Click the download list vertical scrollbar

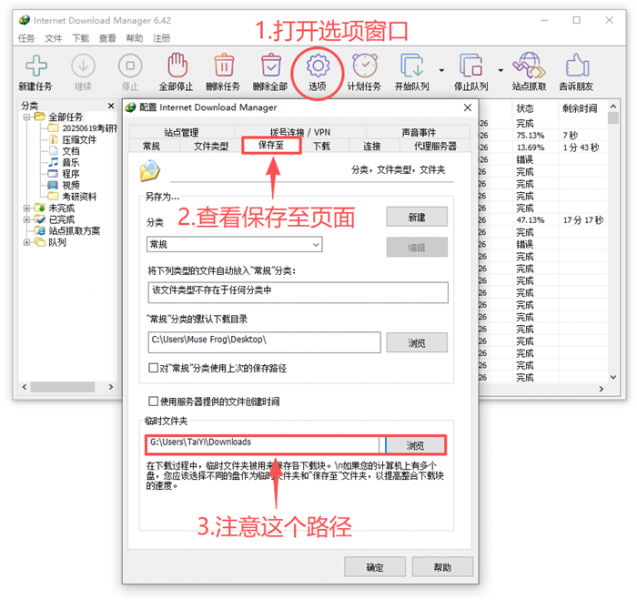pos(613,242)
